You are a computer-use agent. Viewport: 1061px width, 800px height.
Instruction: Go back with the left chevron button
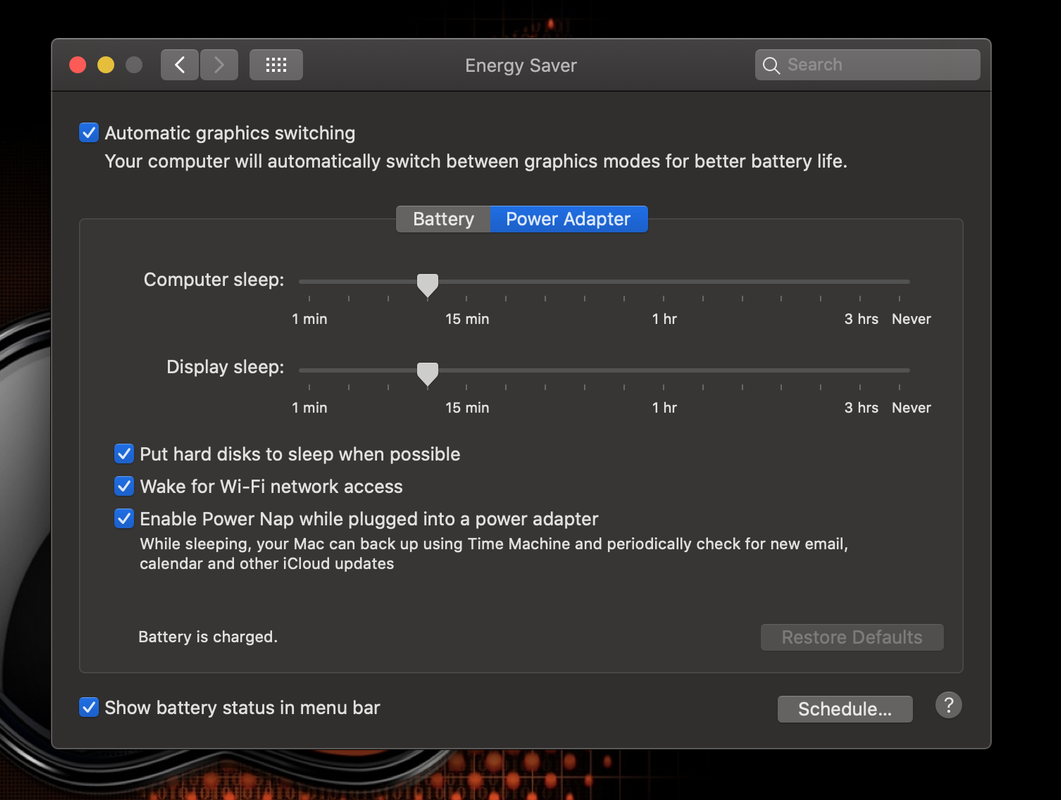pyautogui.click(x=179, y=65)
